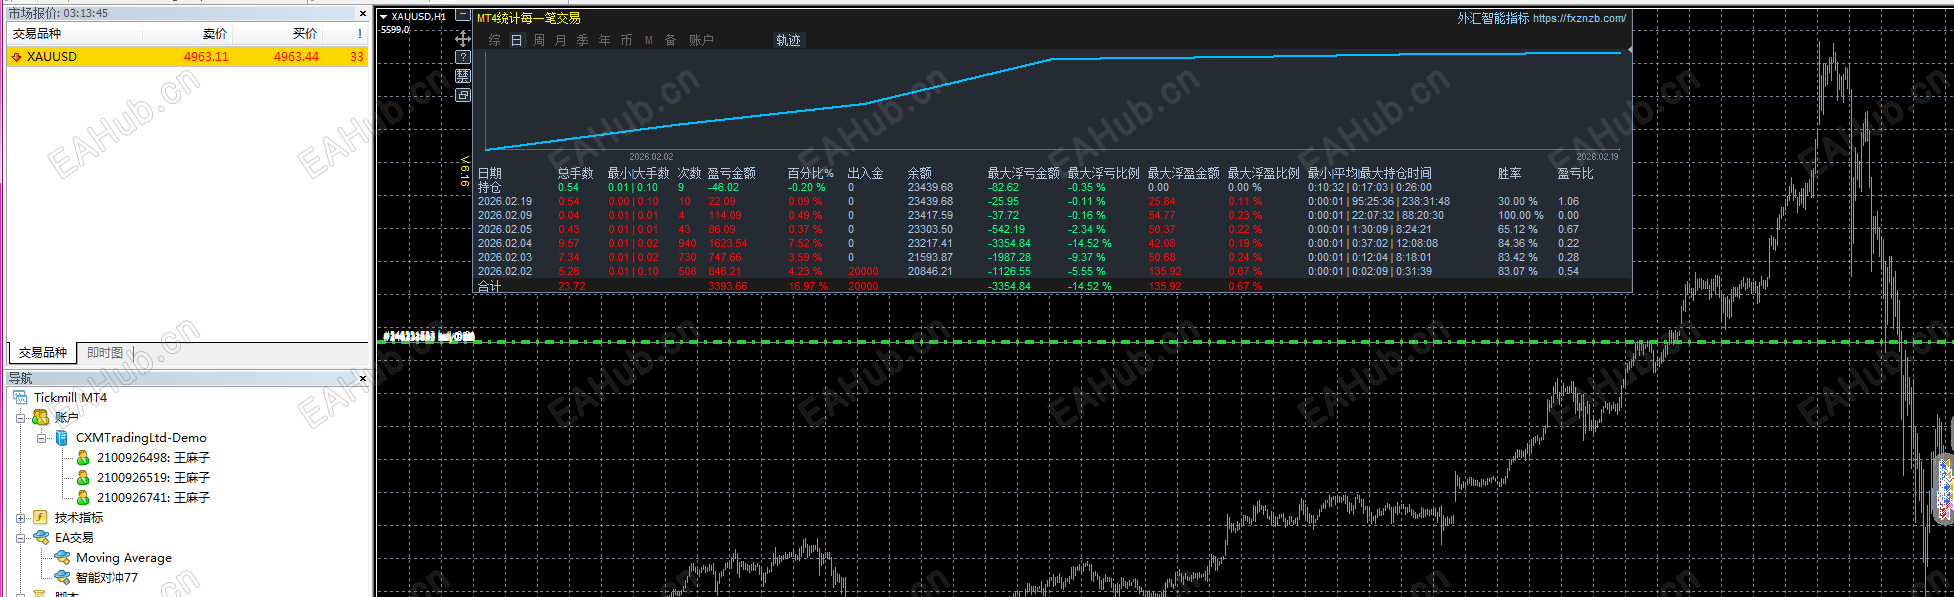Viewport: 1954px width, 597px height.
Task: Select the 综 summary tab
Action: click(495, 40)
